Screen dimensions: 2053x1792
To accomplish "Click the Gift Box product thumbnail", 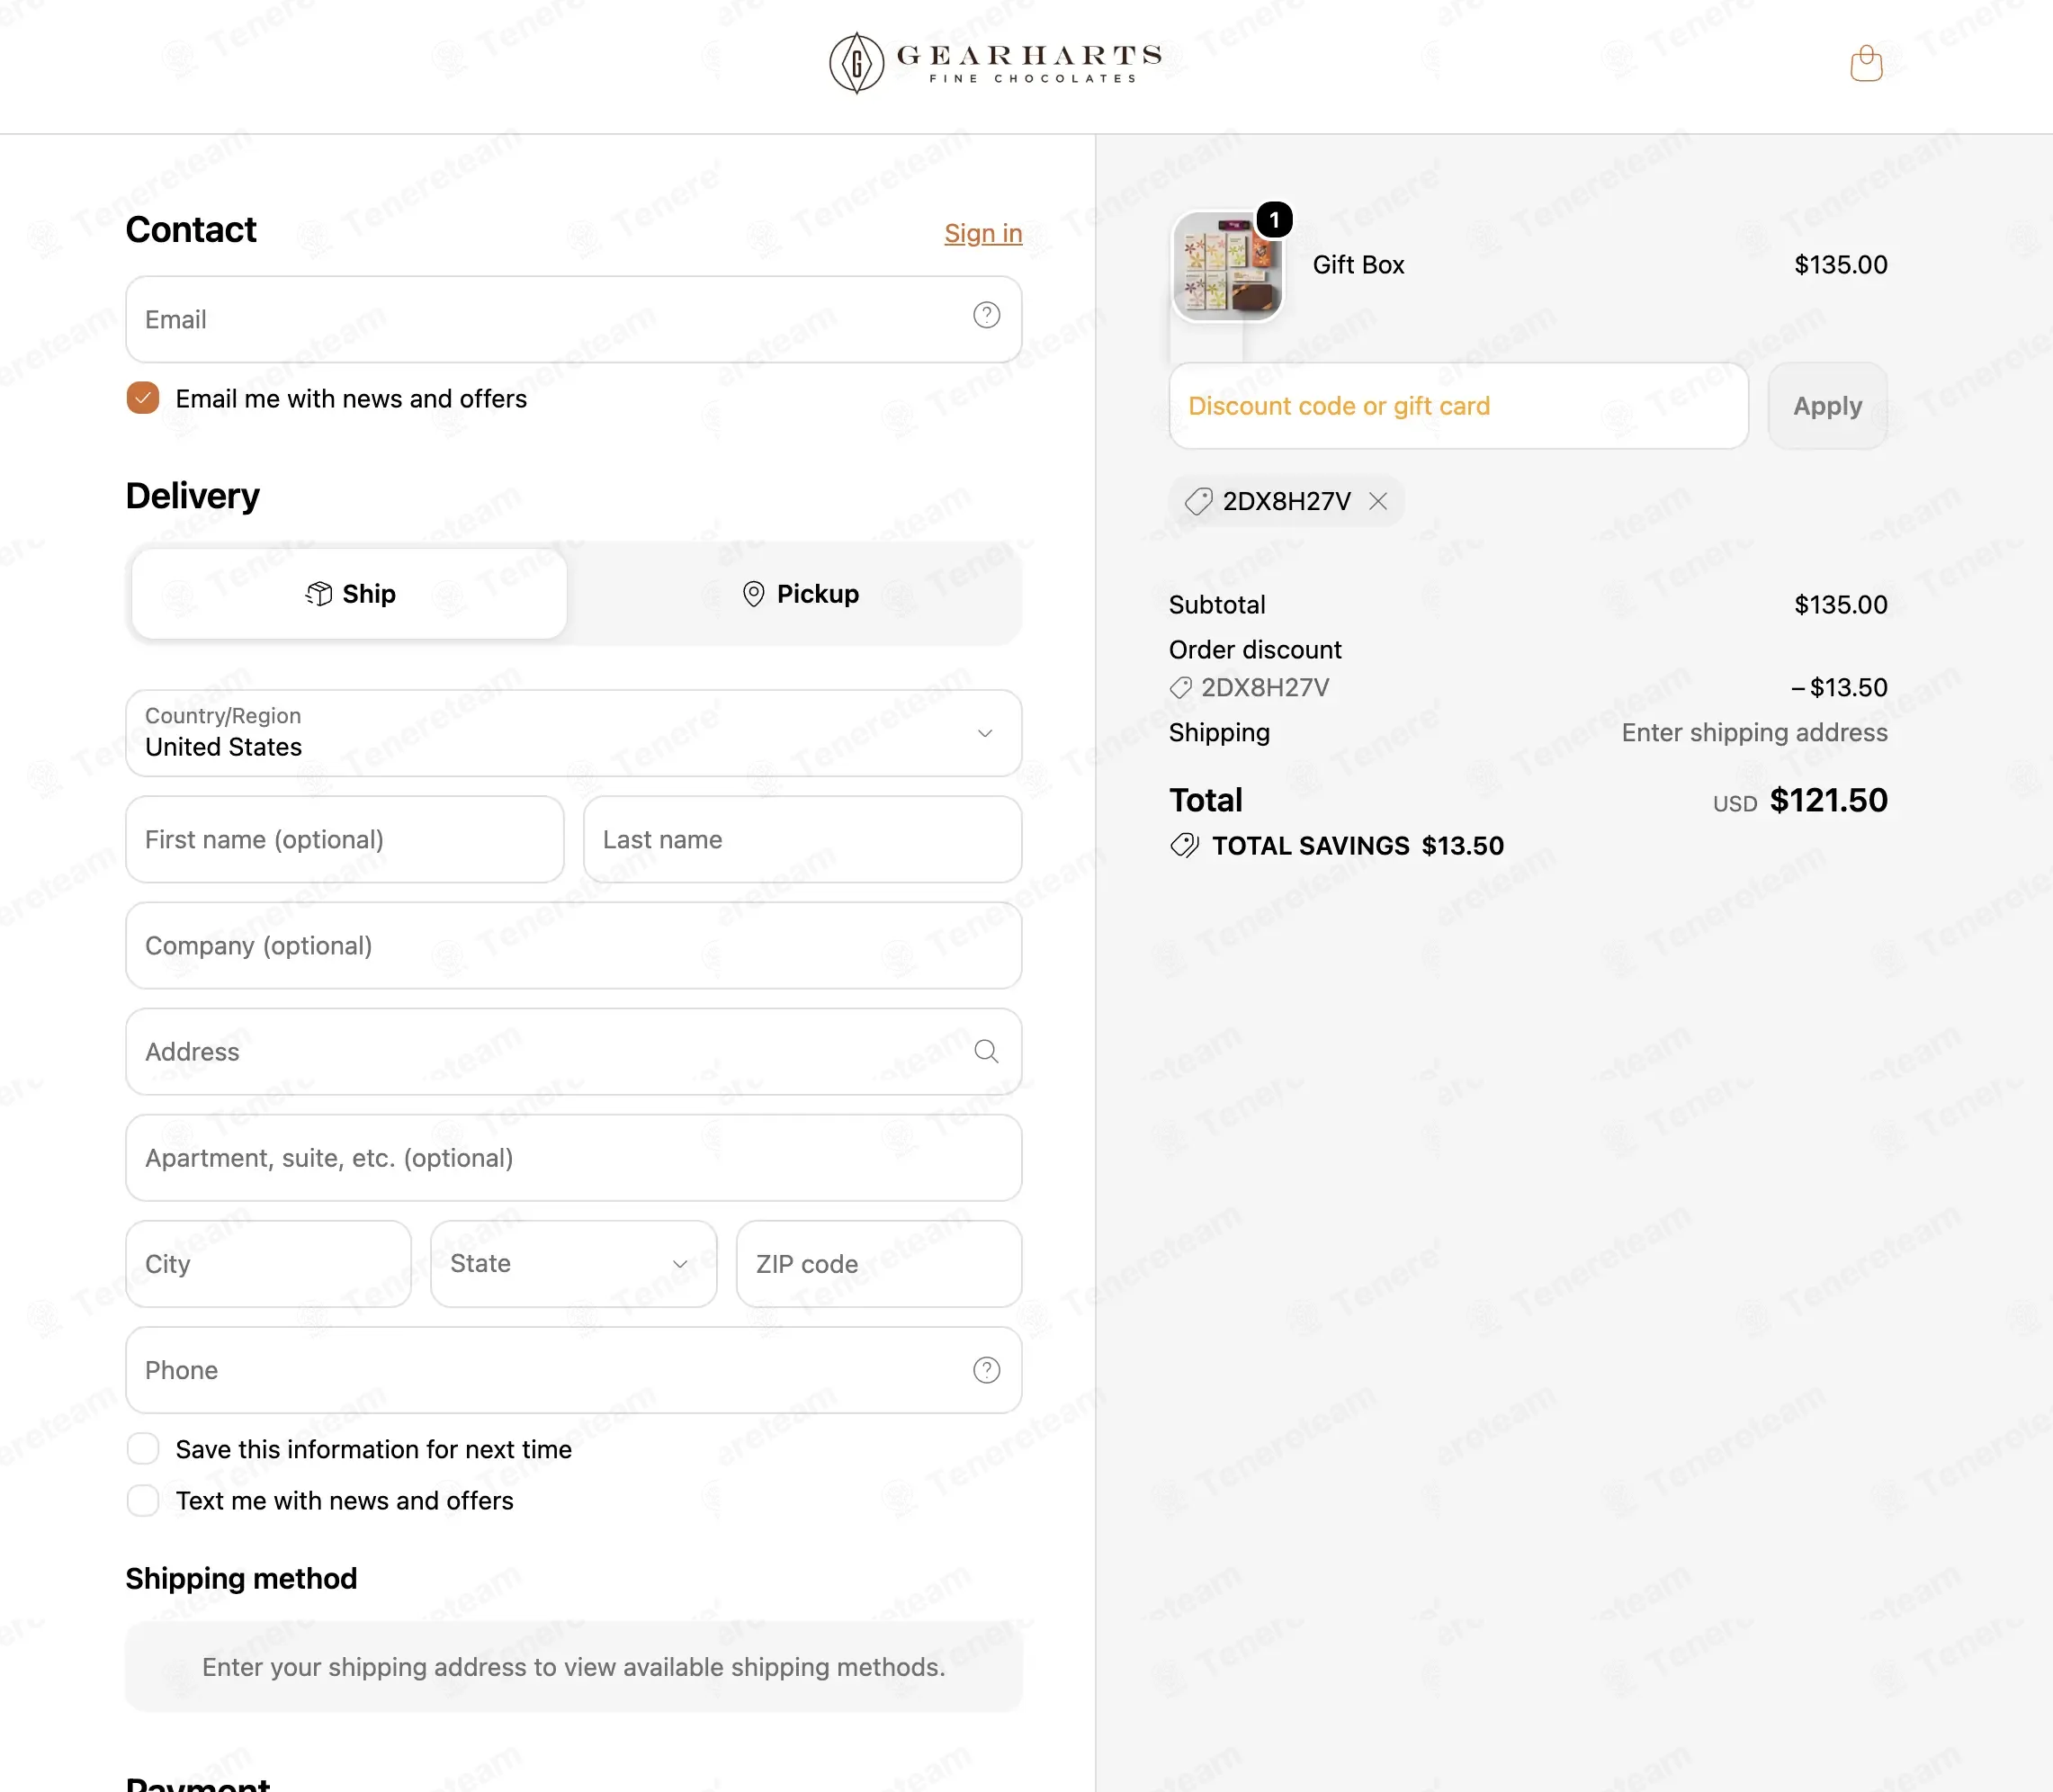I will click(x=1227, y=266).
